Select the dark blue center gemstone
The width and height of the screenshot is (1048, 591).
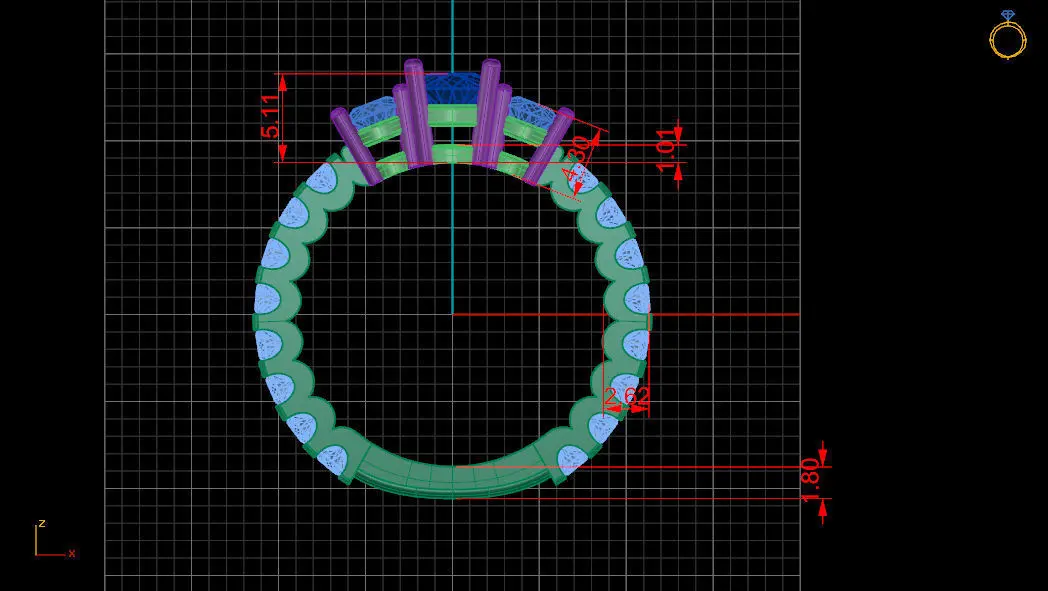(452, 90)
